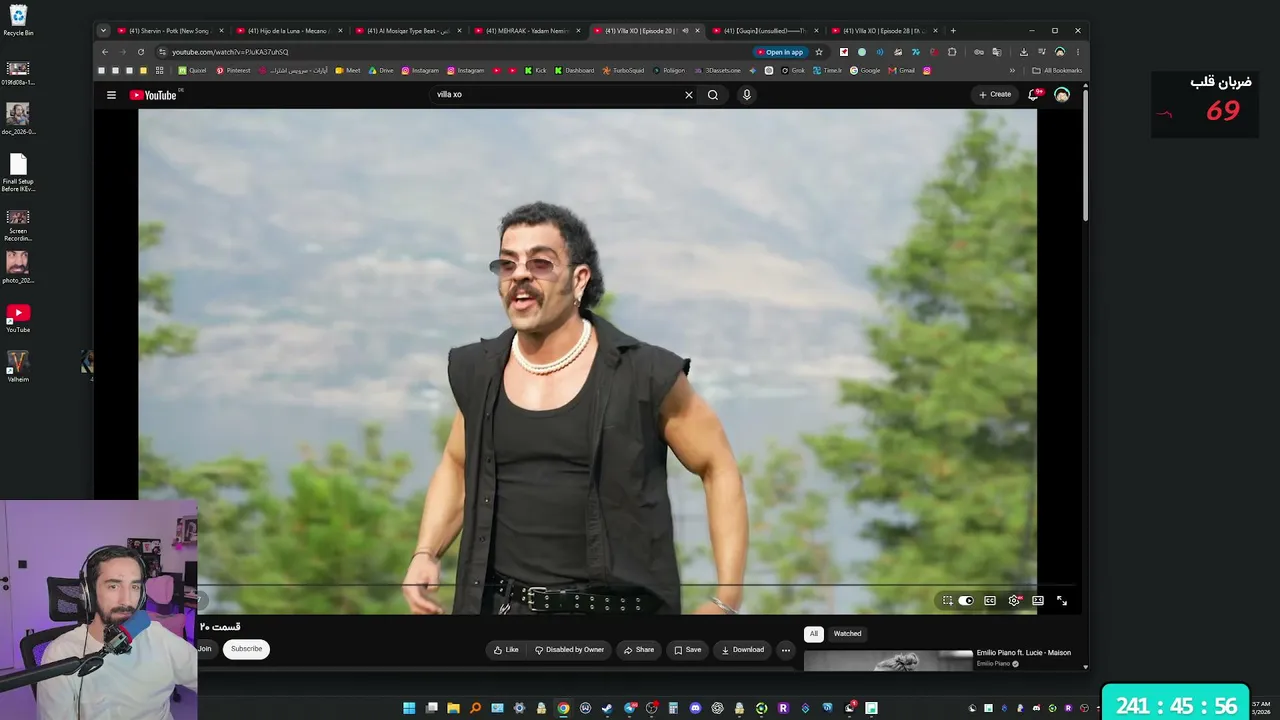Open File Explorer from the taskbar
This screenshot has width=1280, height=720.
(453, 708)
